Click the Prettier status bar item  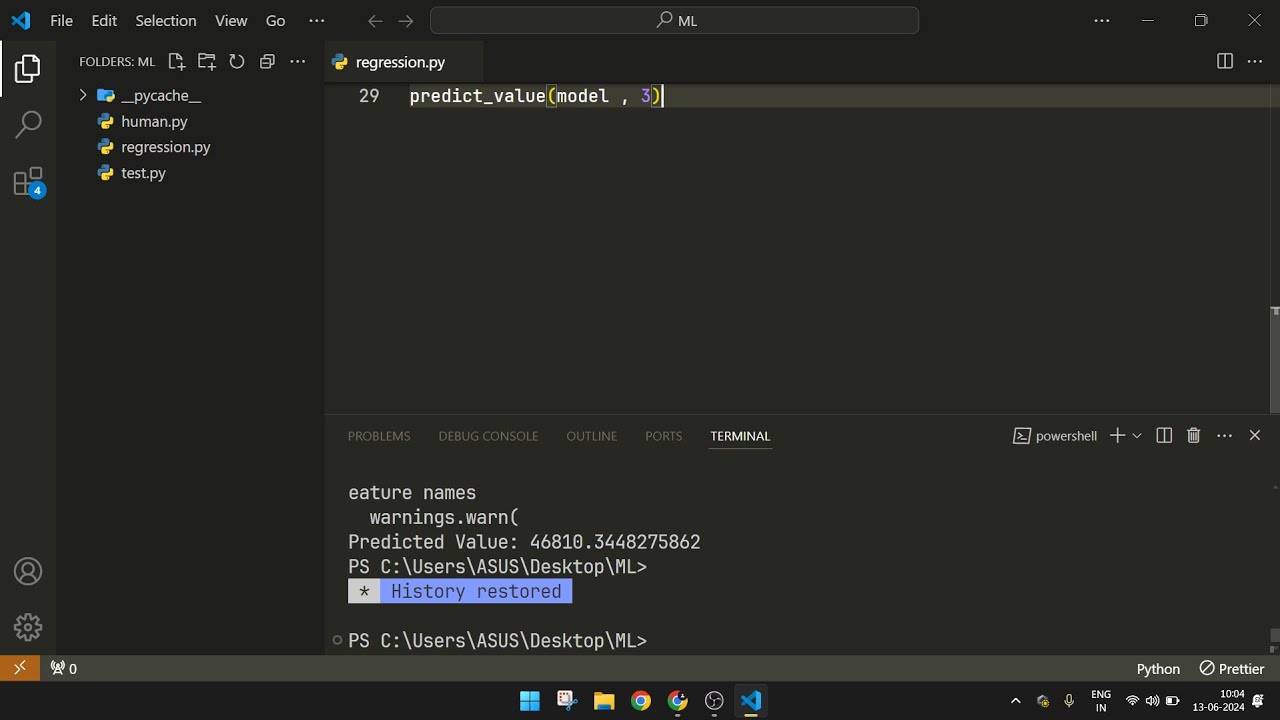coord(1232,668)
